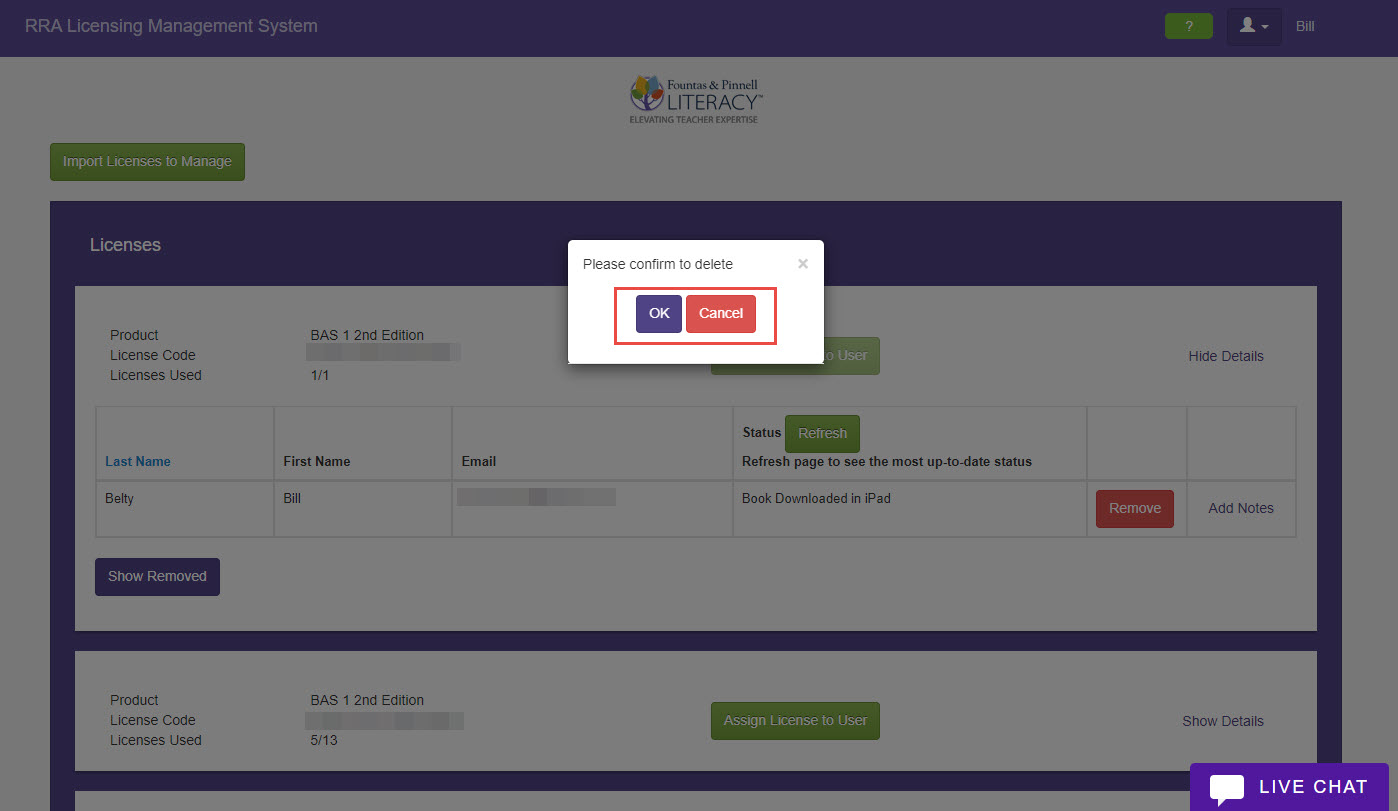Cancel the delete confirmation

[x=721, y=313]
